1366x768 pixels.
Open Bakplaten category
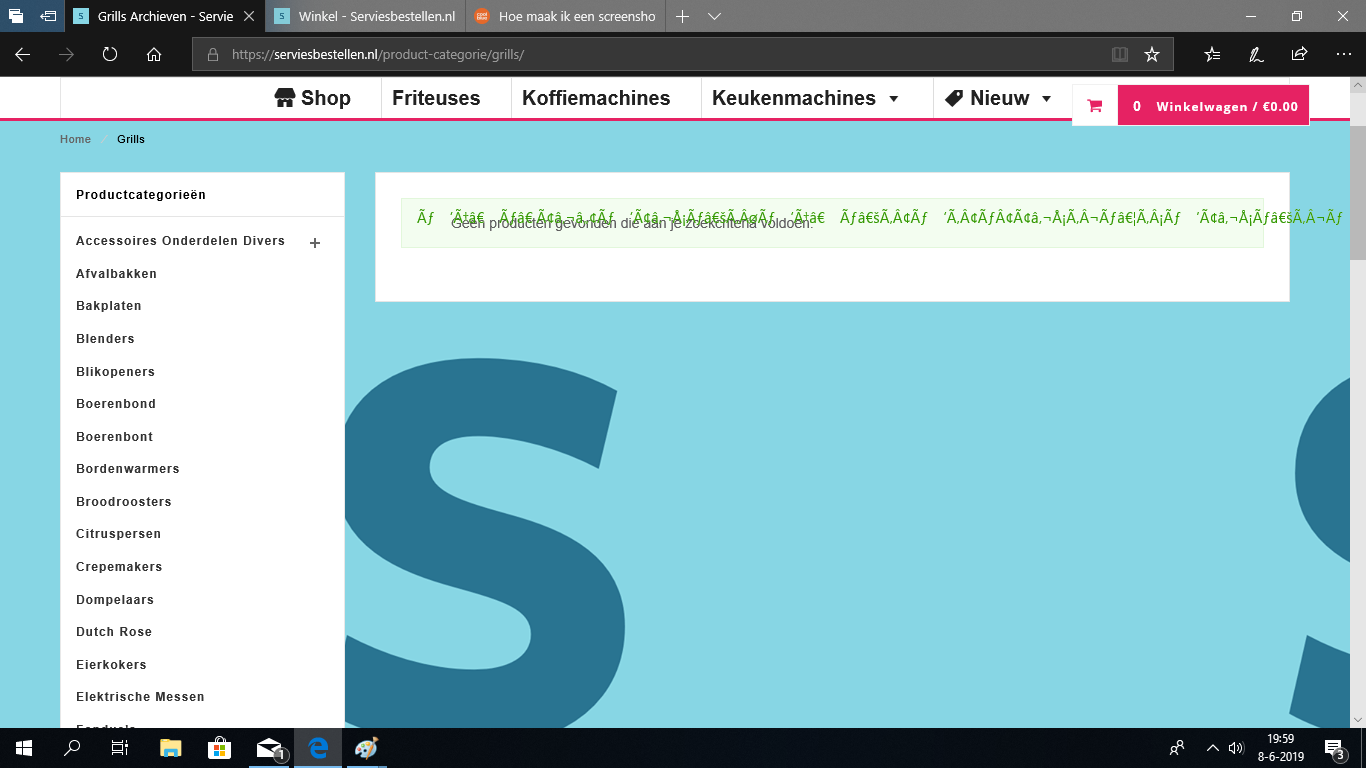click(x=109, y=306)
